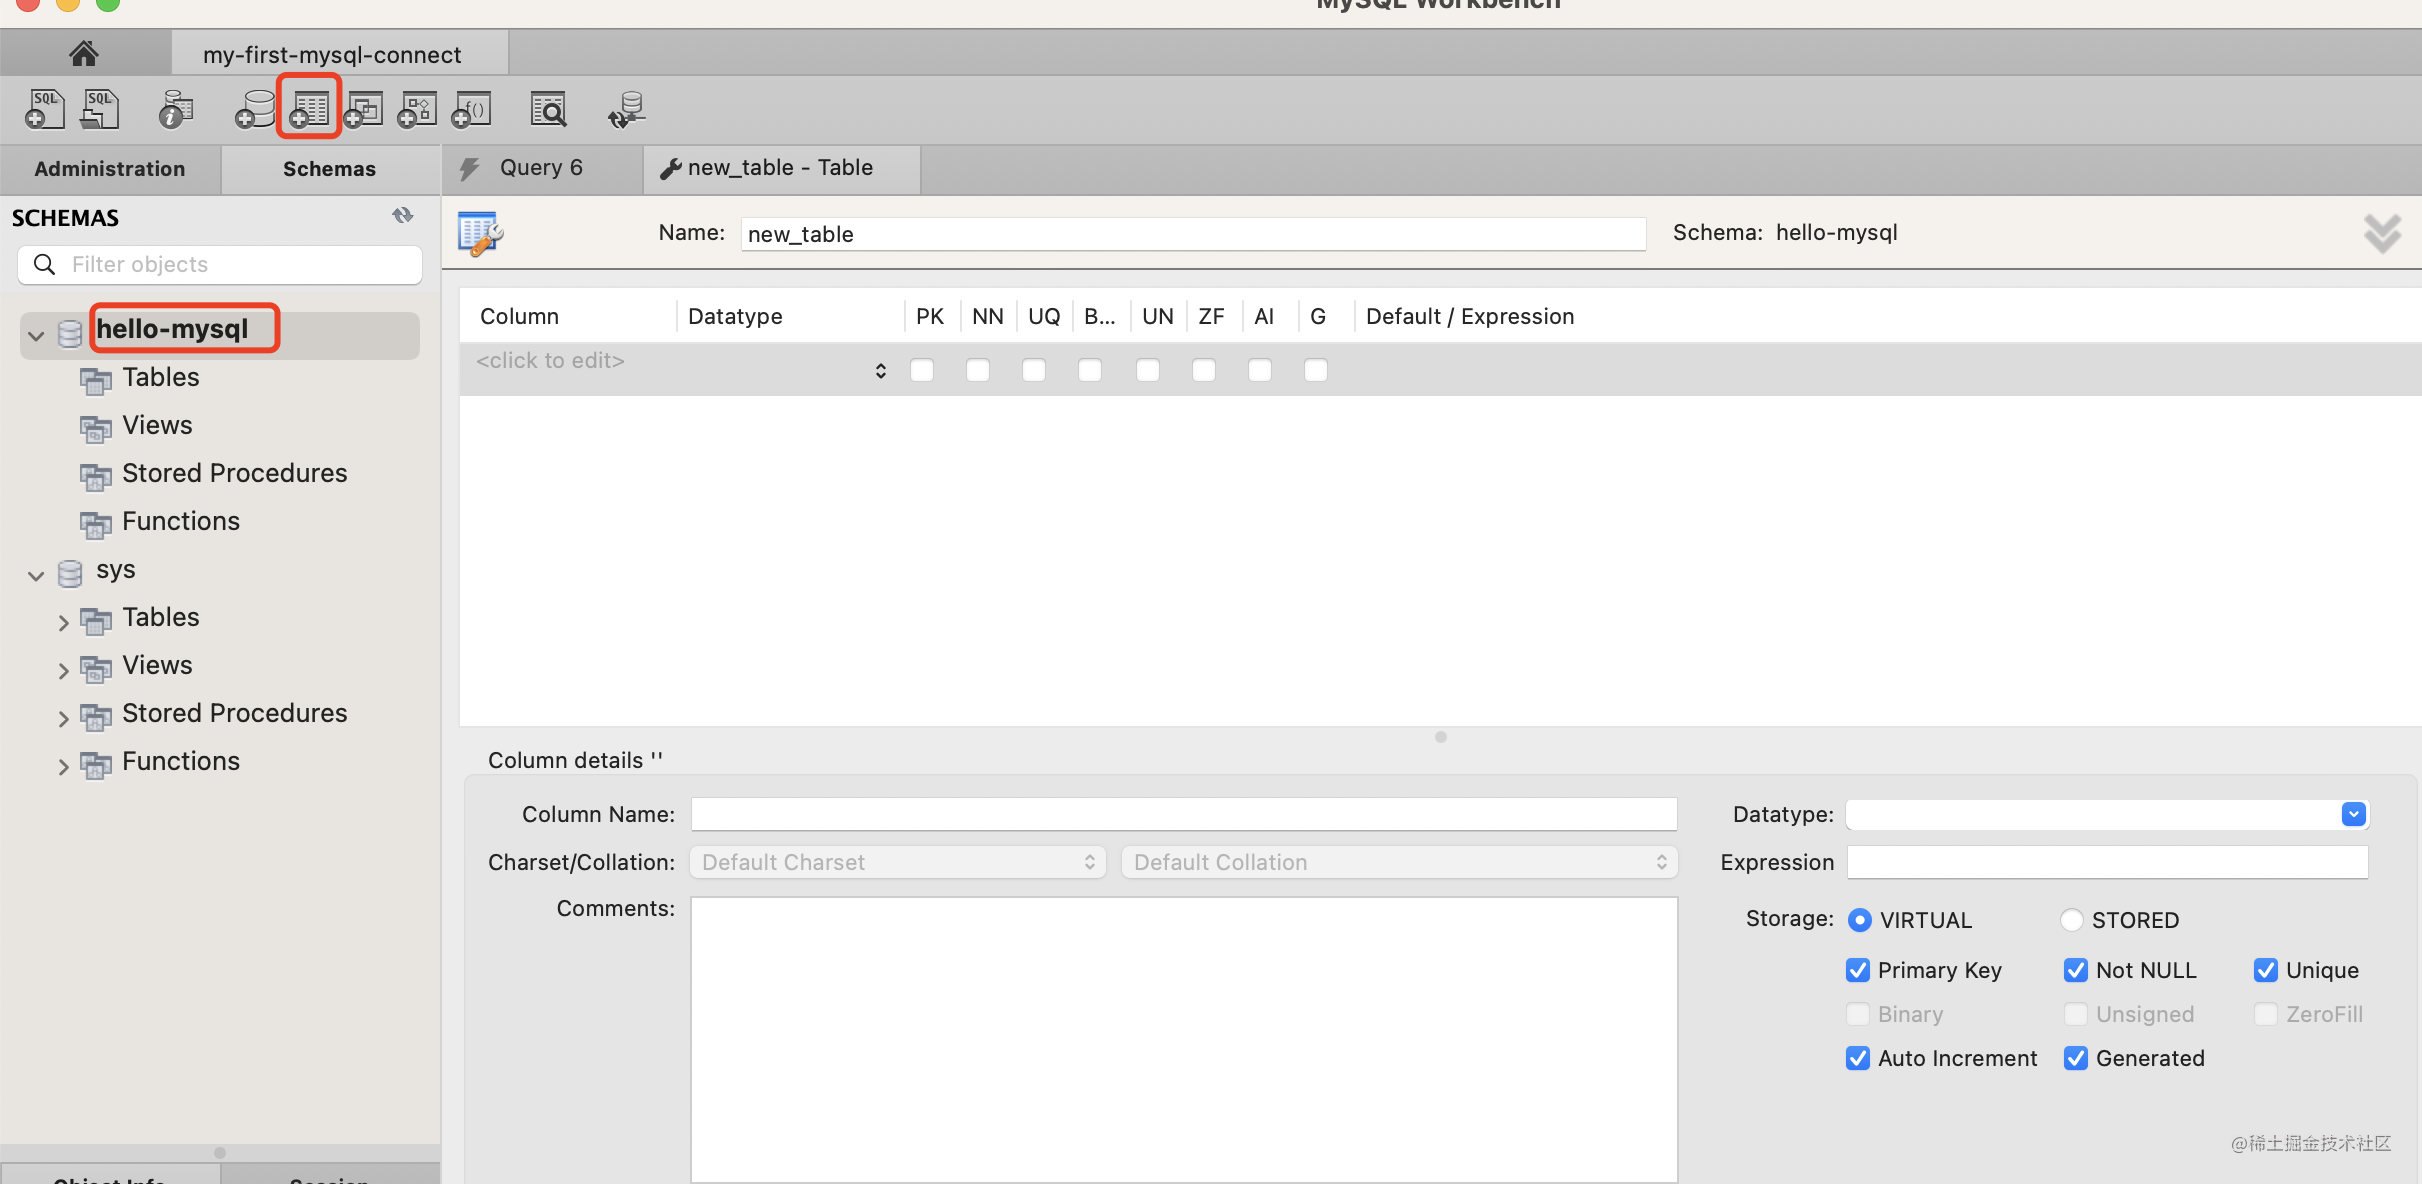Click the click to edit column row
The width and height of the screenshot is (2422, 1184).
point(550,361)
